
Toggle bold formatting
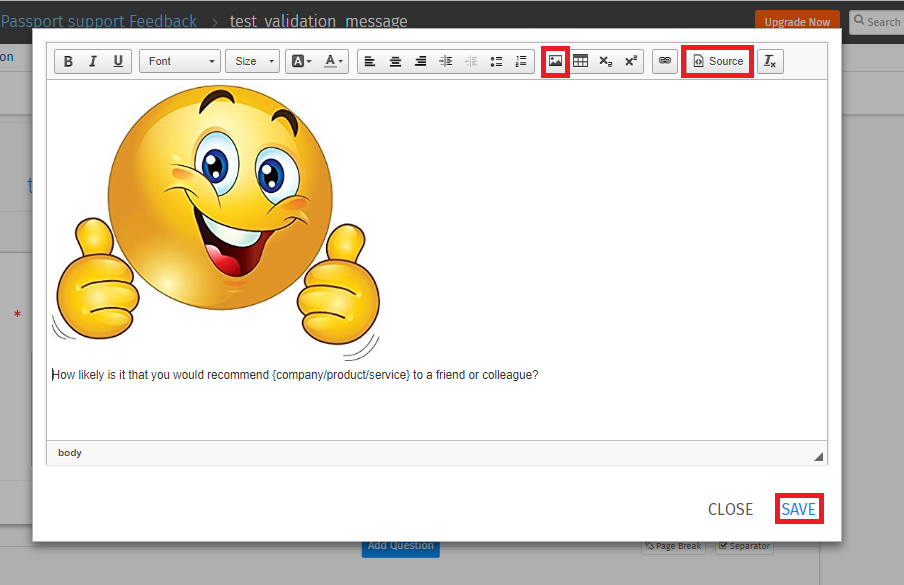pos(68,62)
